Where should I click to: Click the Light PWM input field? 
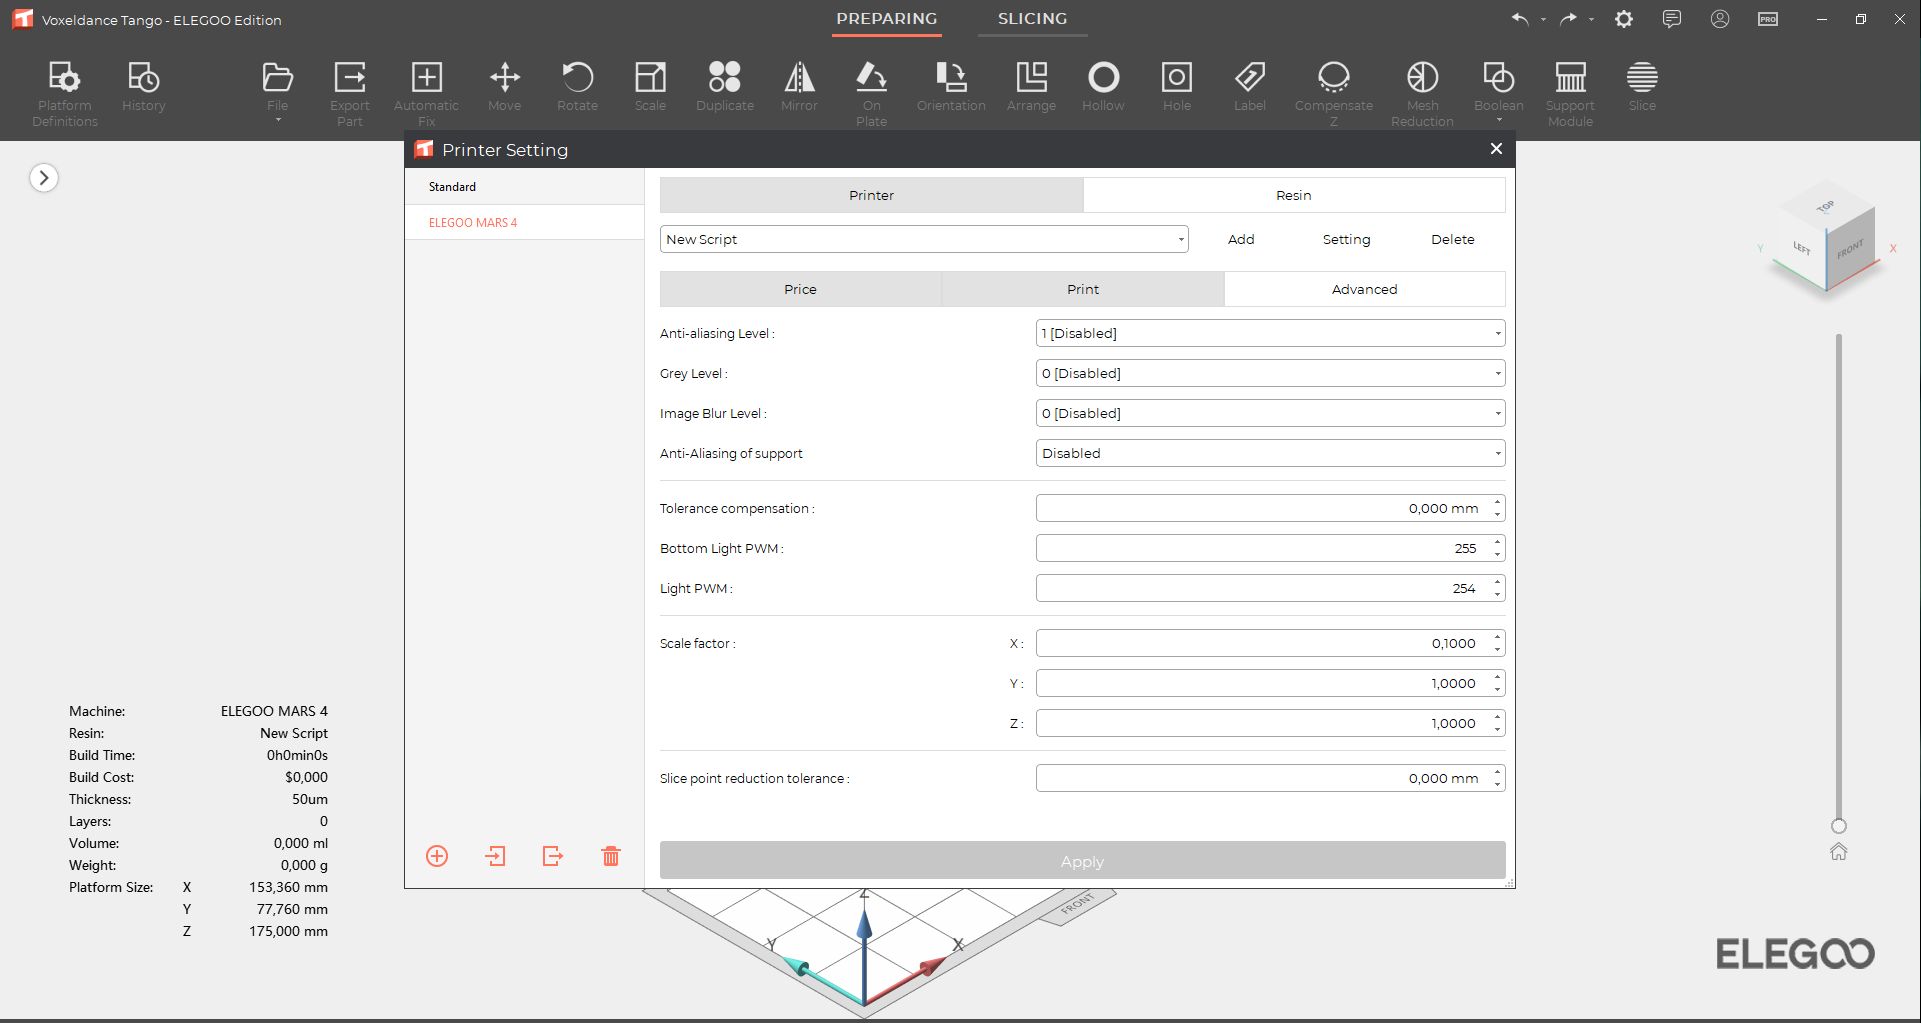click(1262, 588)
